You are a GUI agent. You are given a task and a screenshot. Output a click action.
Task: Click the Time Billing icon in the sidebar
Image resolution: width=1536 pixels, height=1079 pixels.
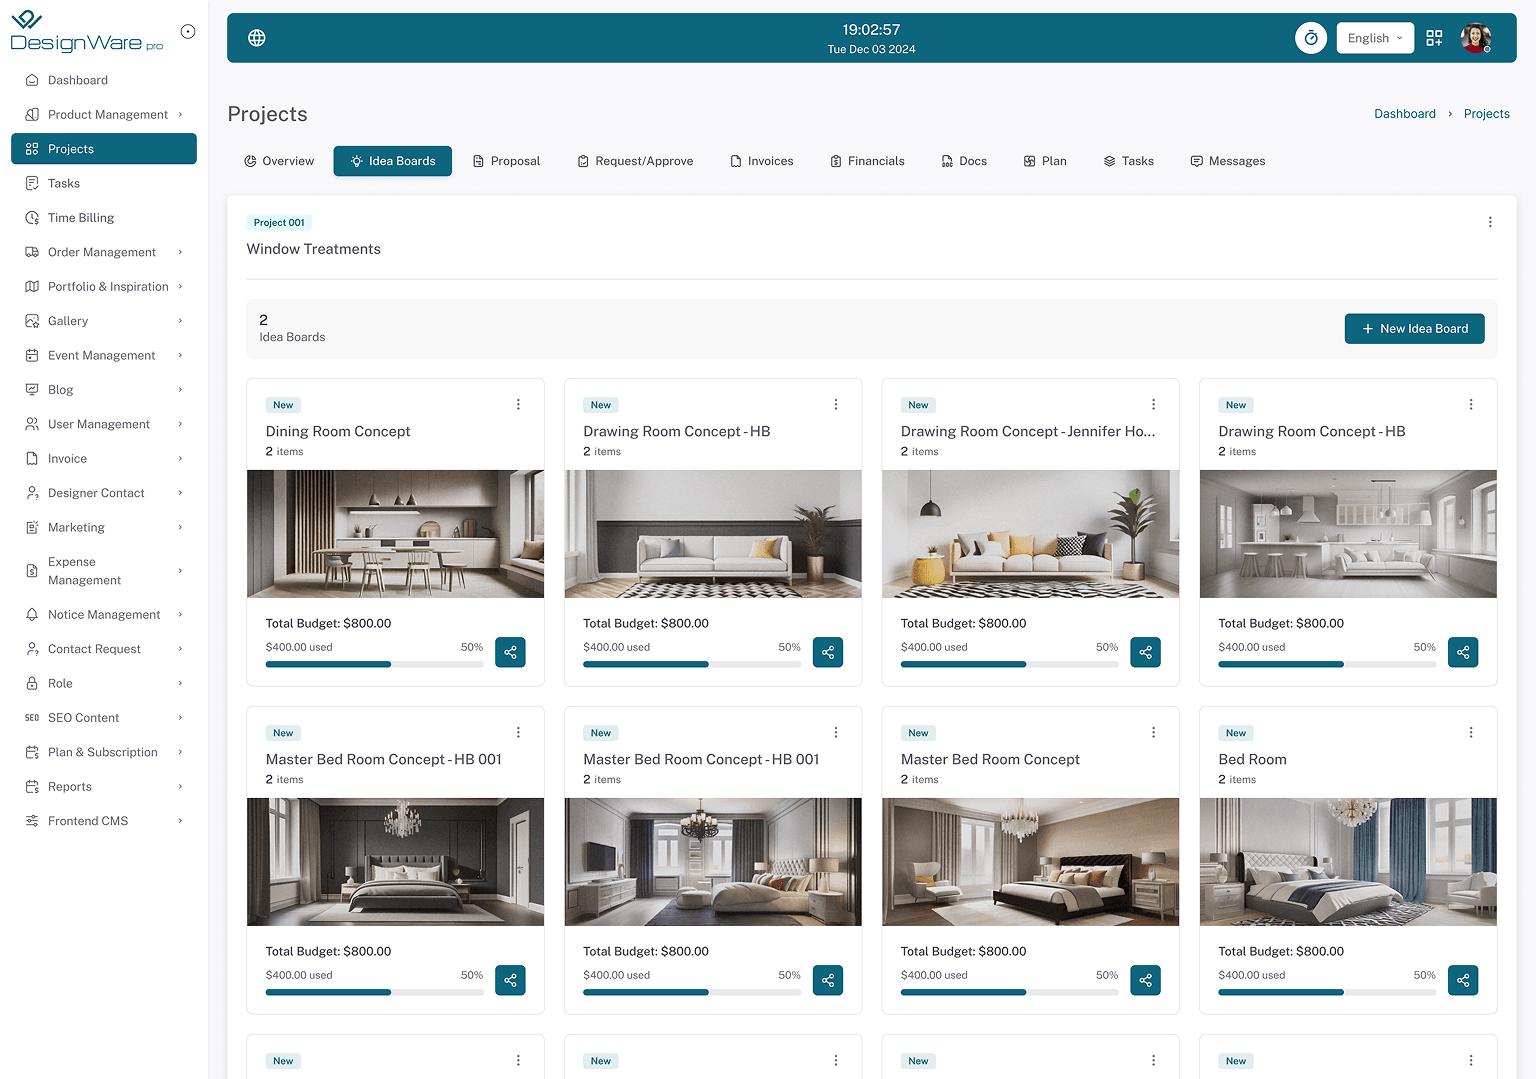32,218
